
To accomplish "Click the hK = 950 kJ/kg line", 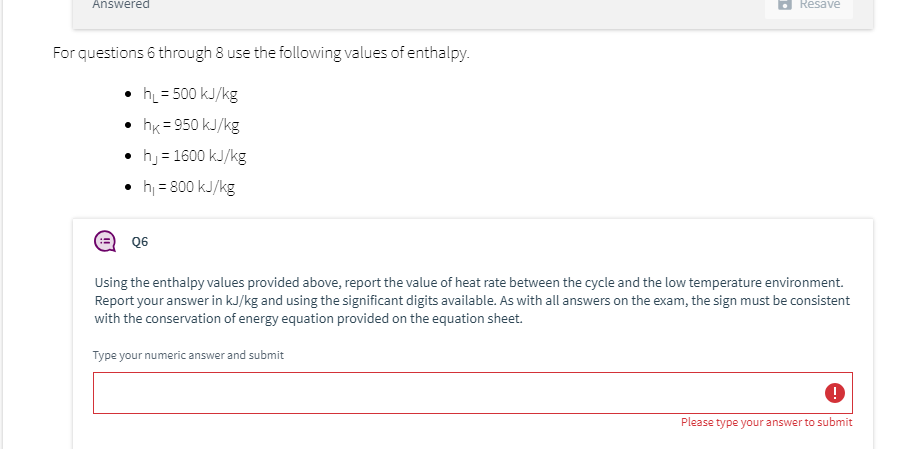I will [x=191, y=125].
